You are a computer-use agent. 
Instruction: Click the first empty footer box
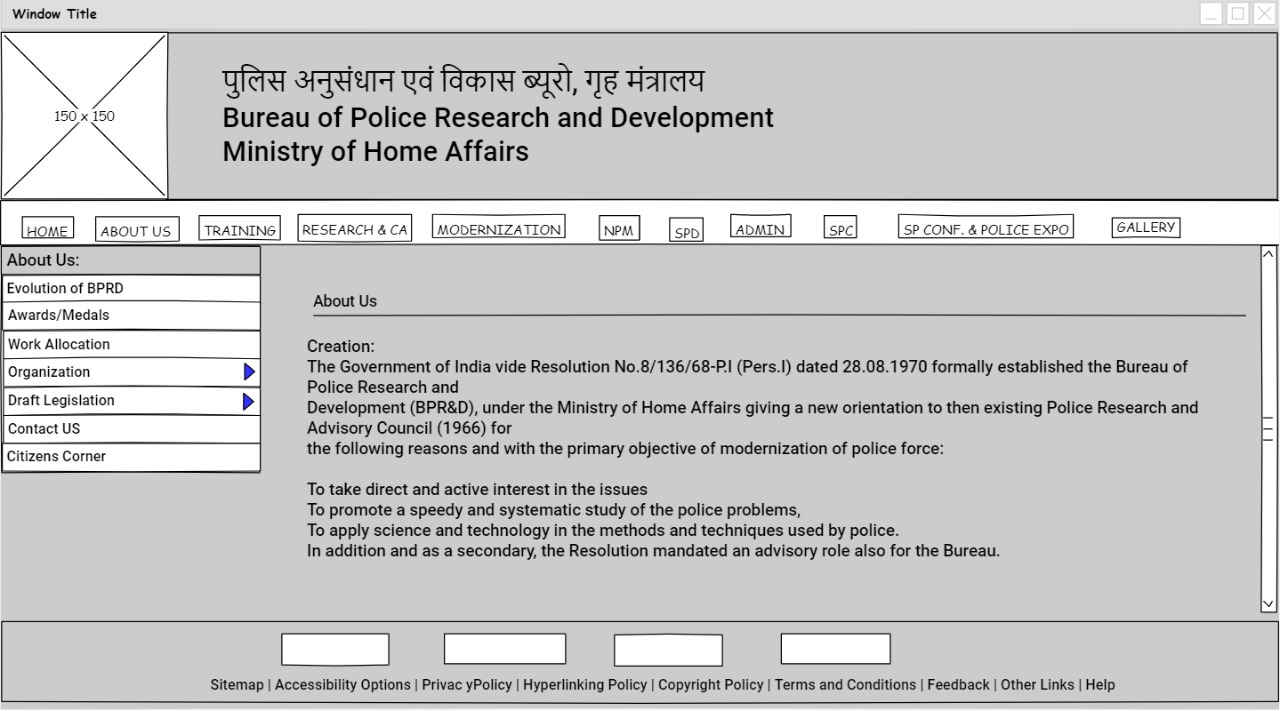[335, 649]
